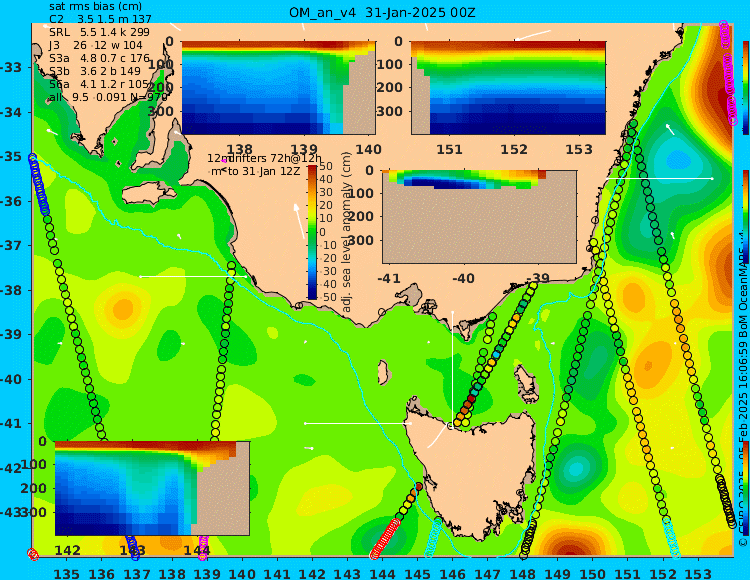Click the title text "OM_an_v4 31-Jan-2025 00Z"
This screenshot has height=580, width=750.
(x=382, y=13)
